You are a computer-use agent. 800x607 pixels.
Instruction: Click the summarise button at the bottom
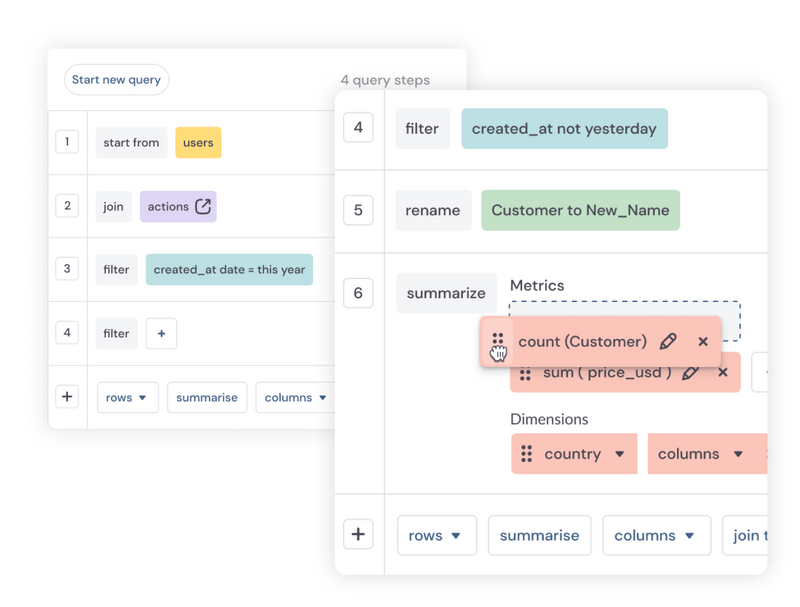539,534
